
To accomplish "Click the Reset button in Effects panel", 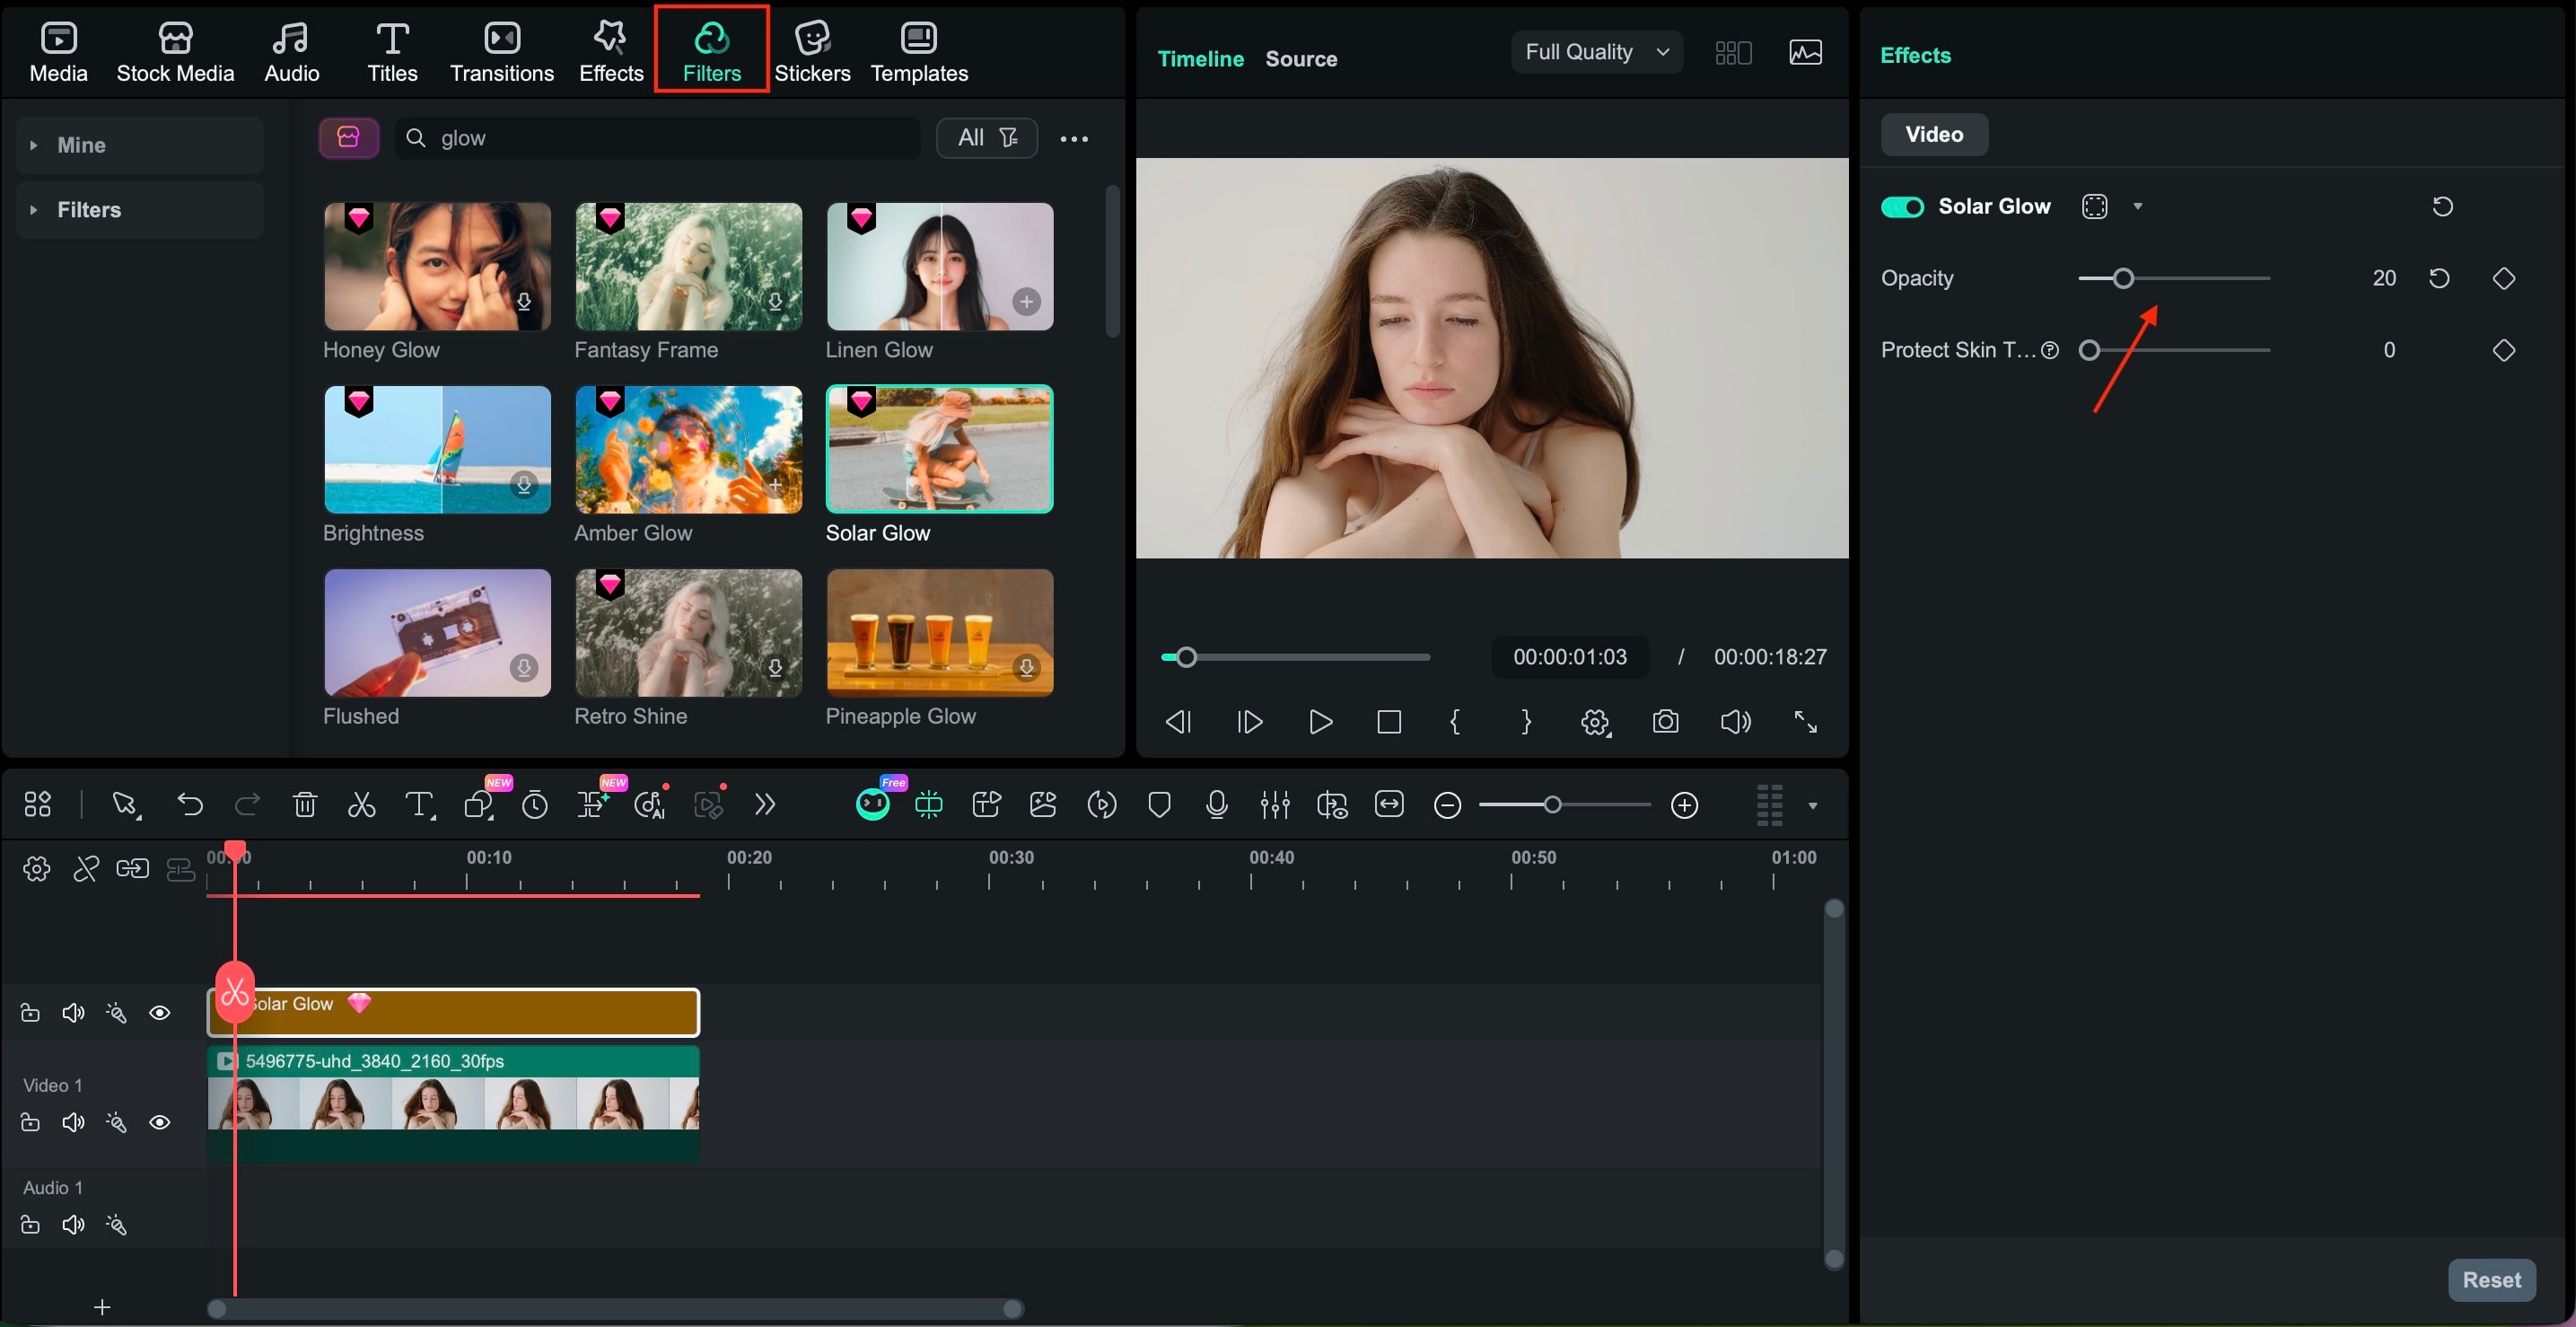I will click(x=2491, y=1280).
